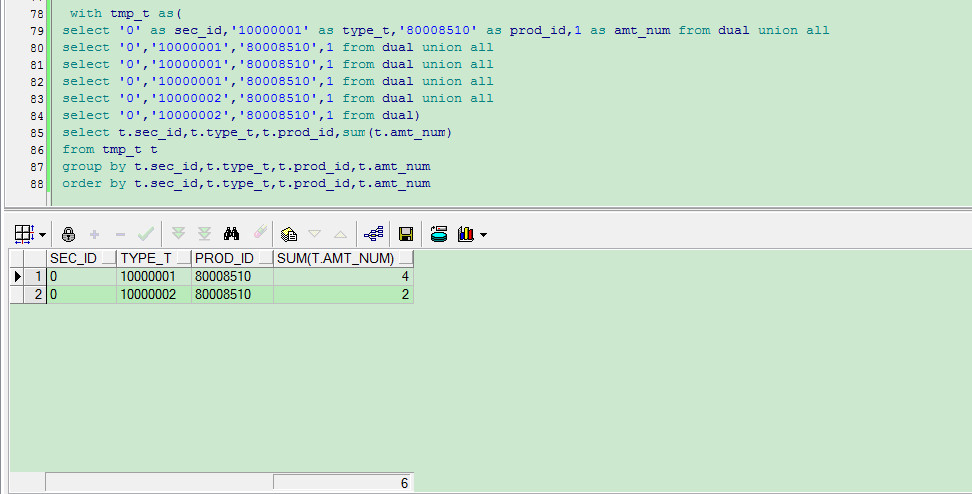This screenshot has width=972, height=494.
Task: Click line number 78 in the gutter
Action: tap(37, 14)
